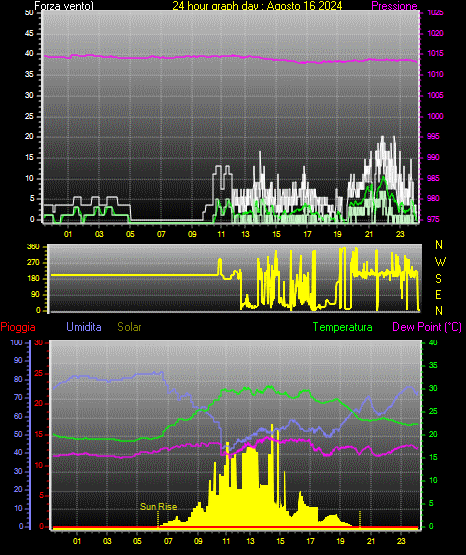Click the green 'Temperatura' legend label

pyautogui.click(x=343, y=327)
